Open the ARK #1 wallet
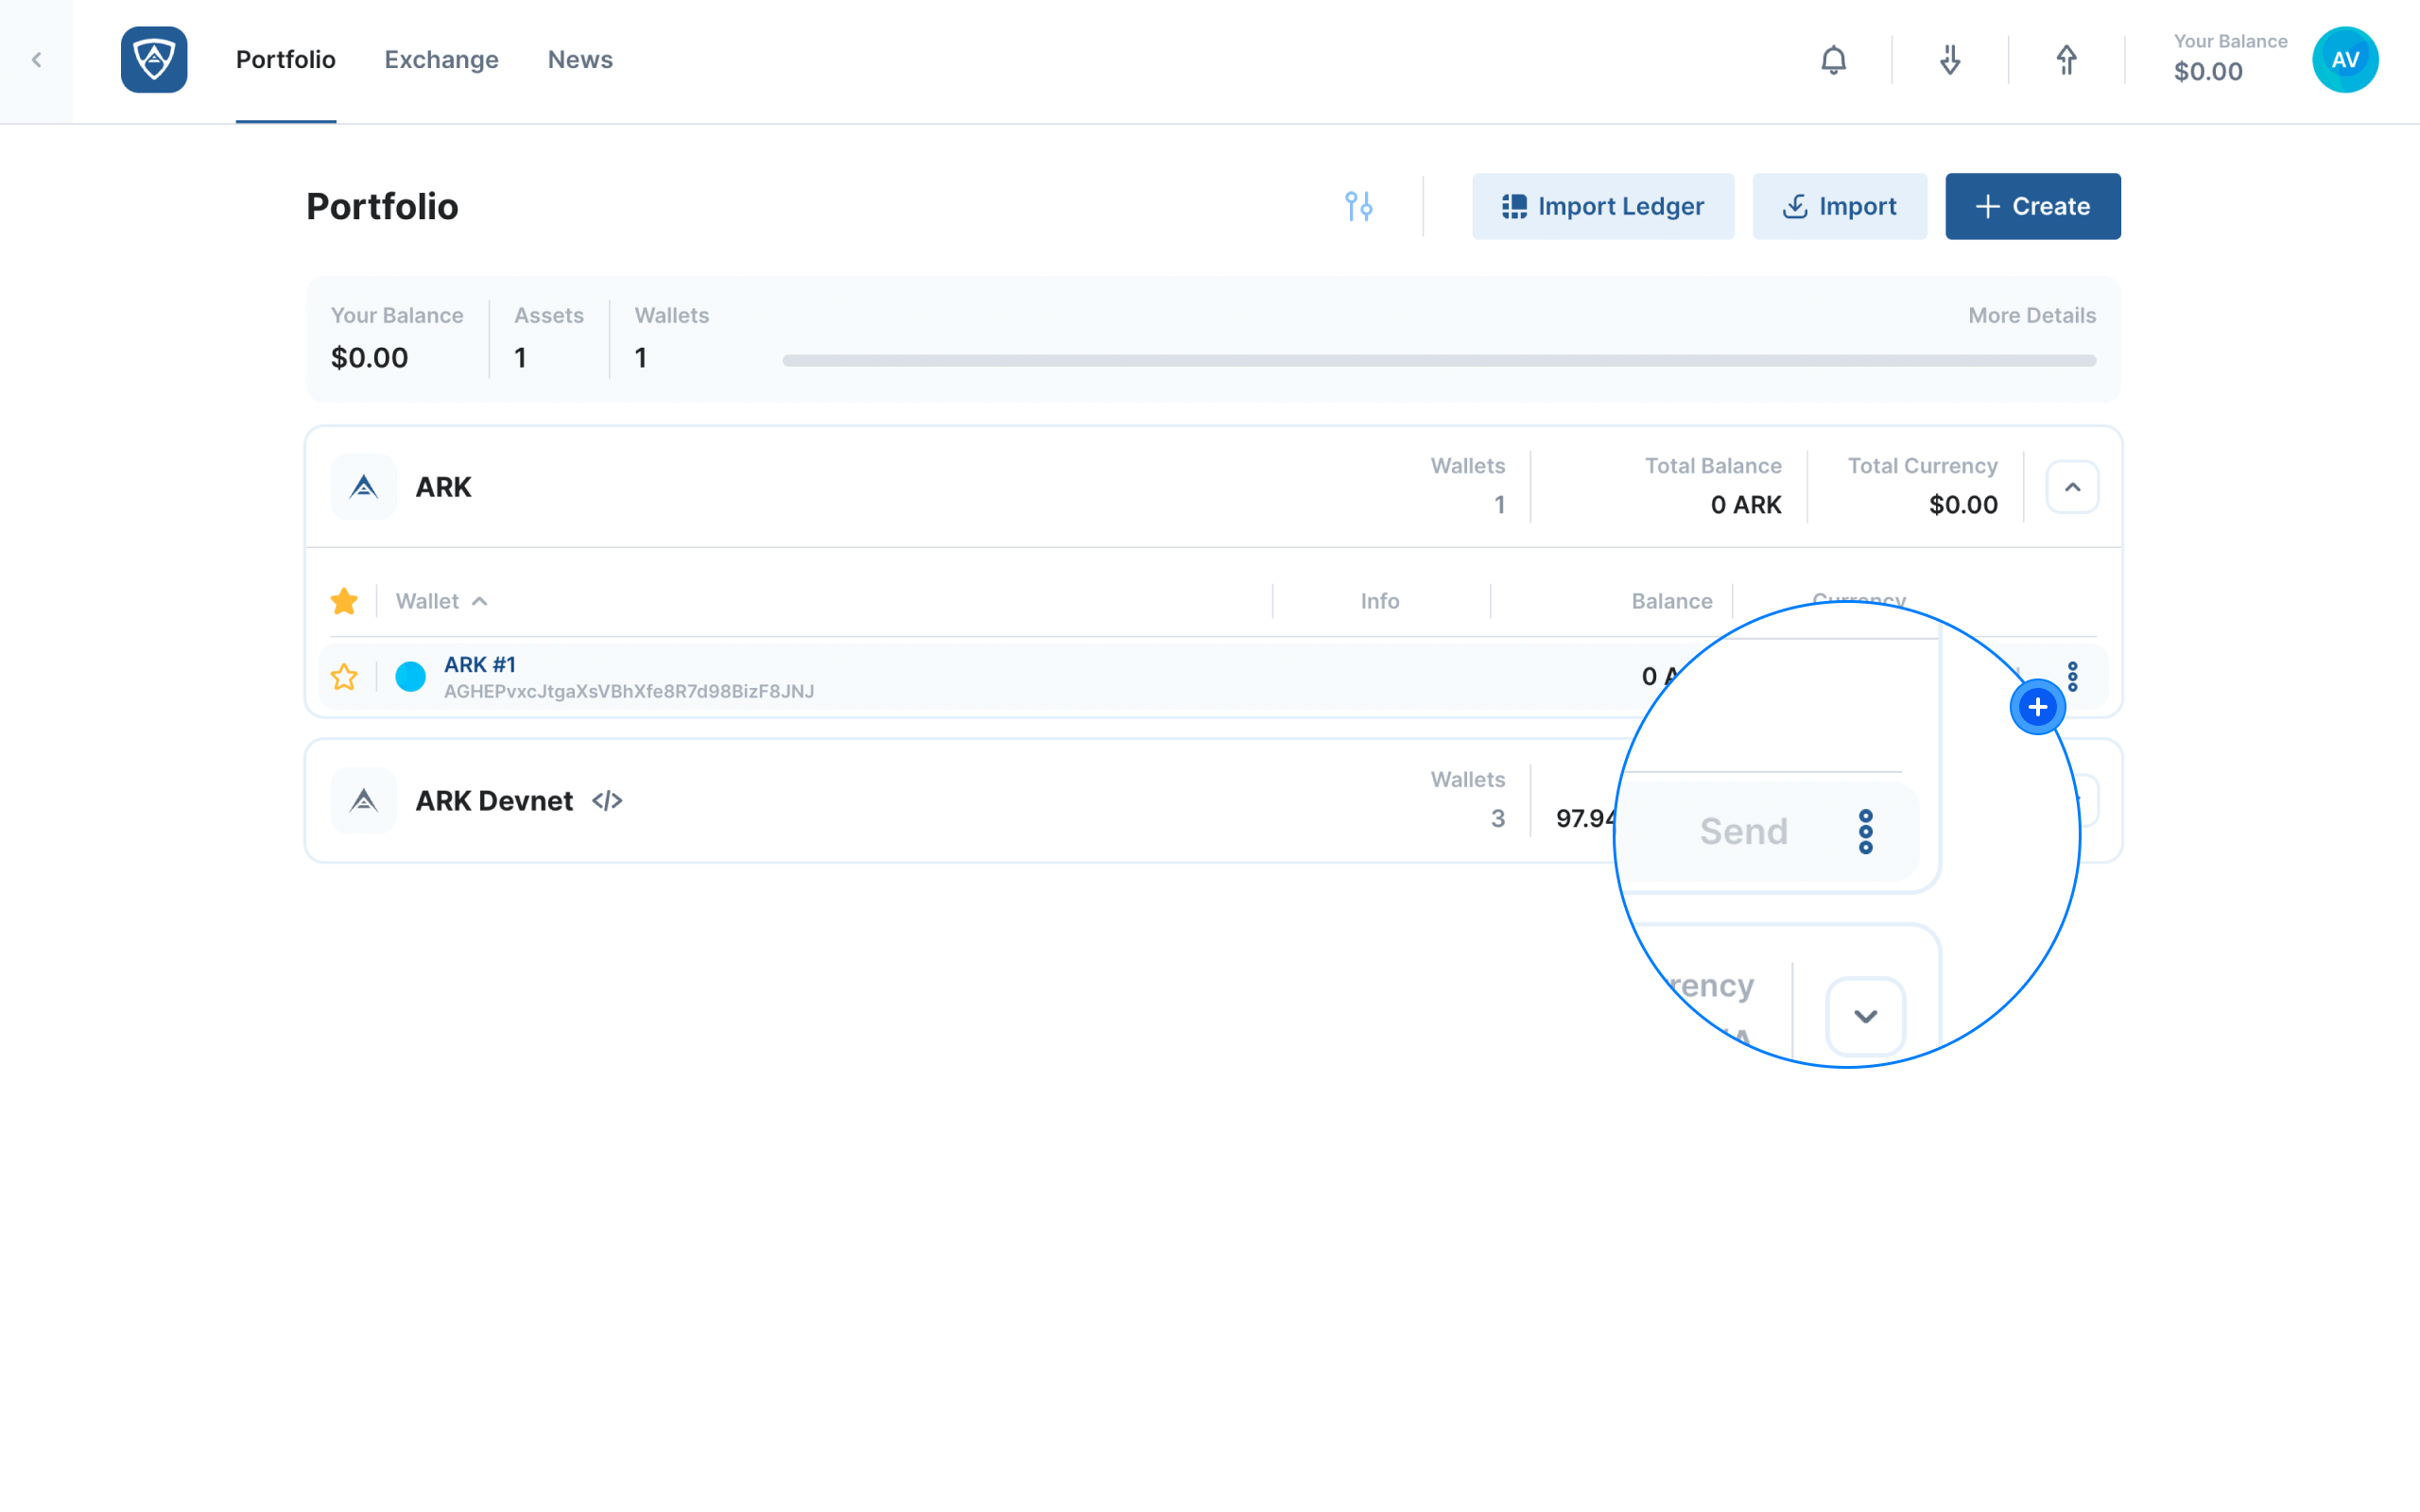2420x1512 pixels. (x=480, y=665)
